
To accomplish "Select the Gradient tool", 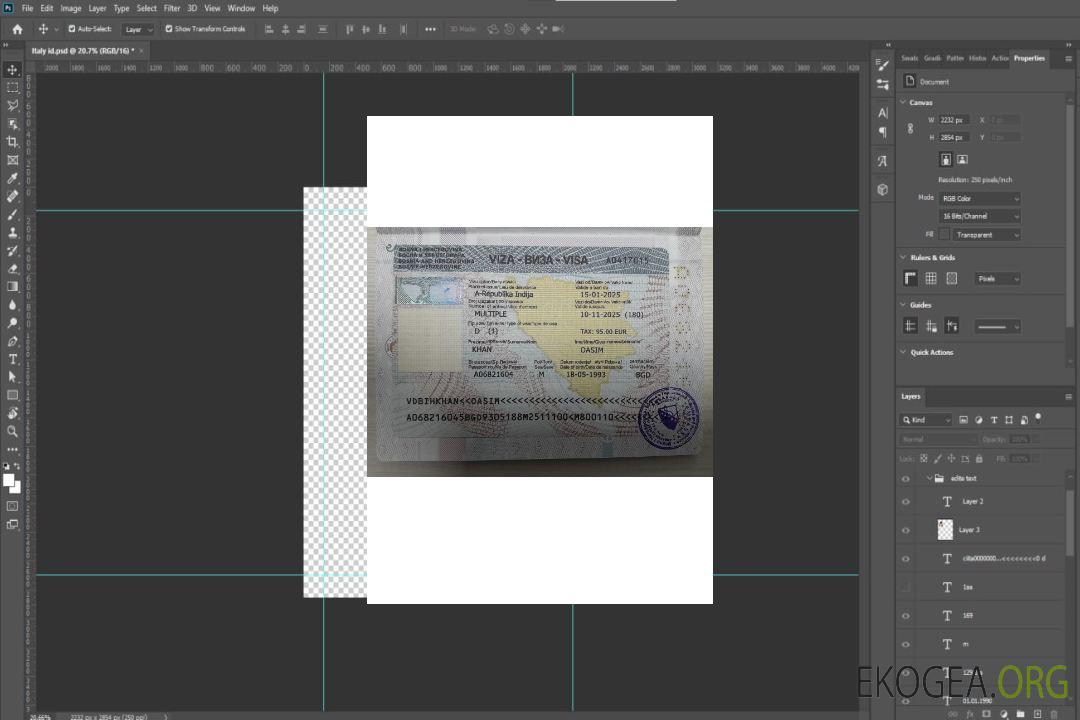I will (12, 287).
